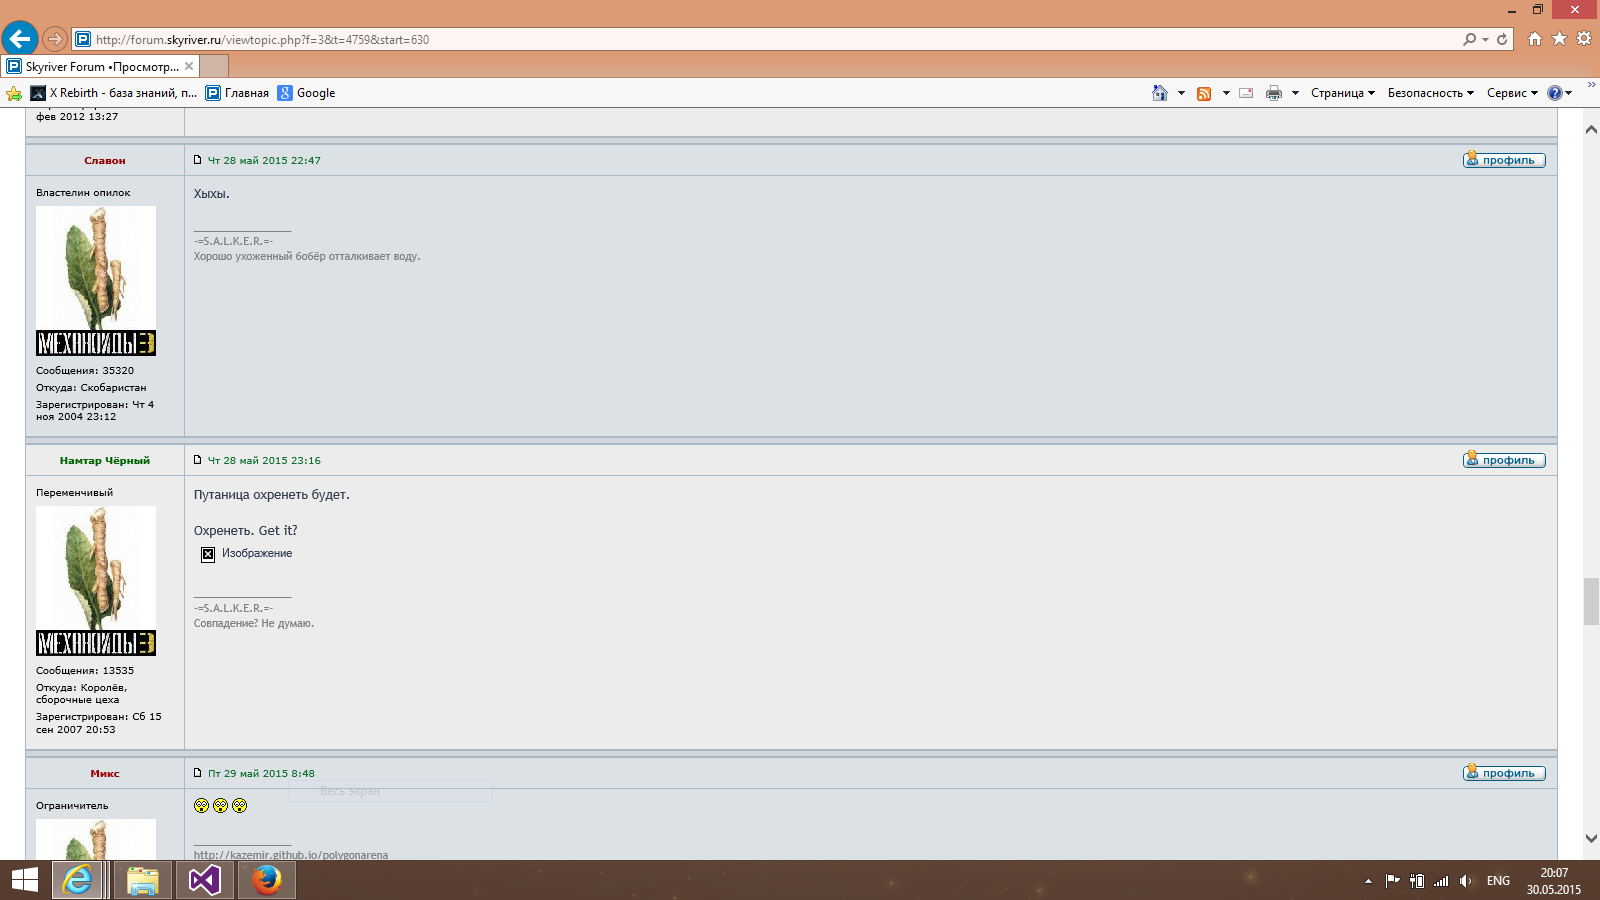Click the search magnifier in address bar
Viewport: 1600px width, 900px height.
1469,39
